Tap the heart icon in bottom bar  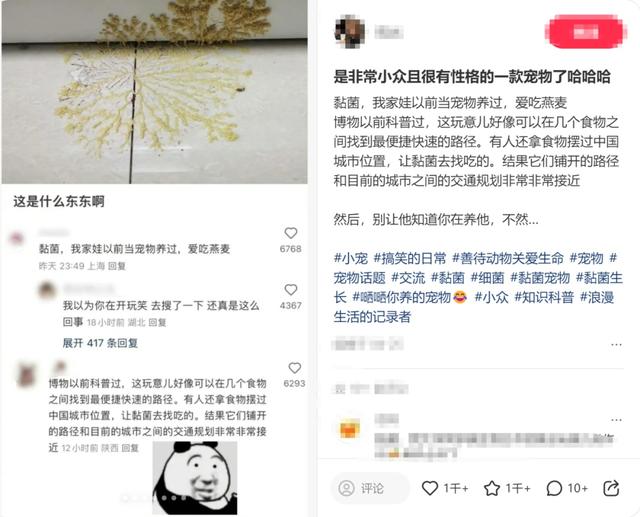coord(429,488)
